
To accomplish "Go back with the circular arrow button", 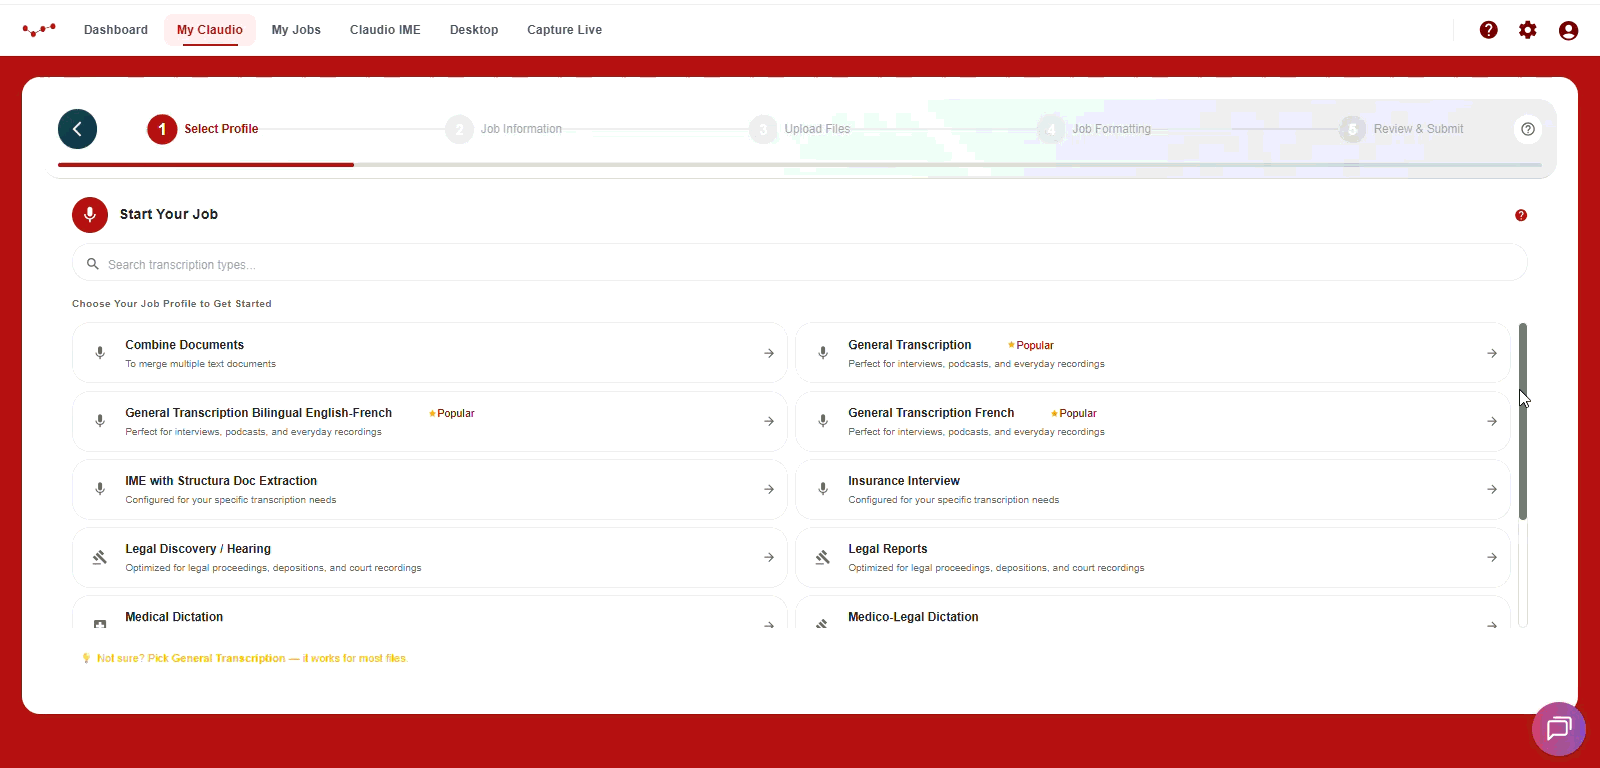I will (77, 129).
